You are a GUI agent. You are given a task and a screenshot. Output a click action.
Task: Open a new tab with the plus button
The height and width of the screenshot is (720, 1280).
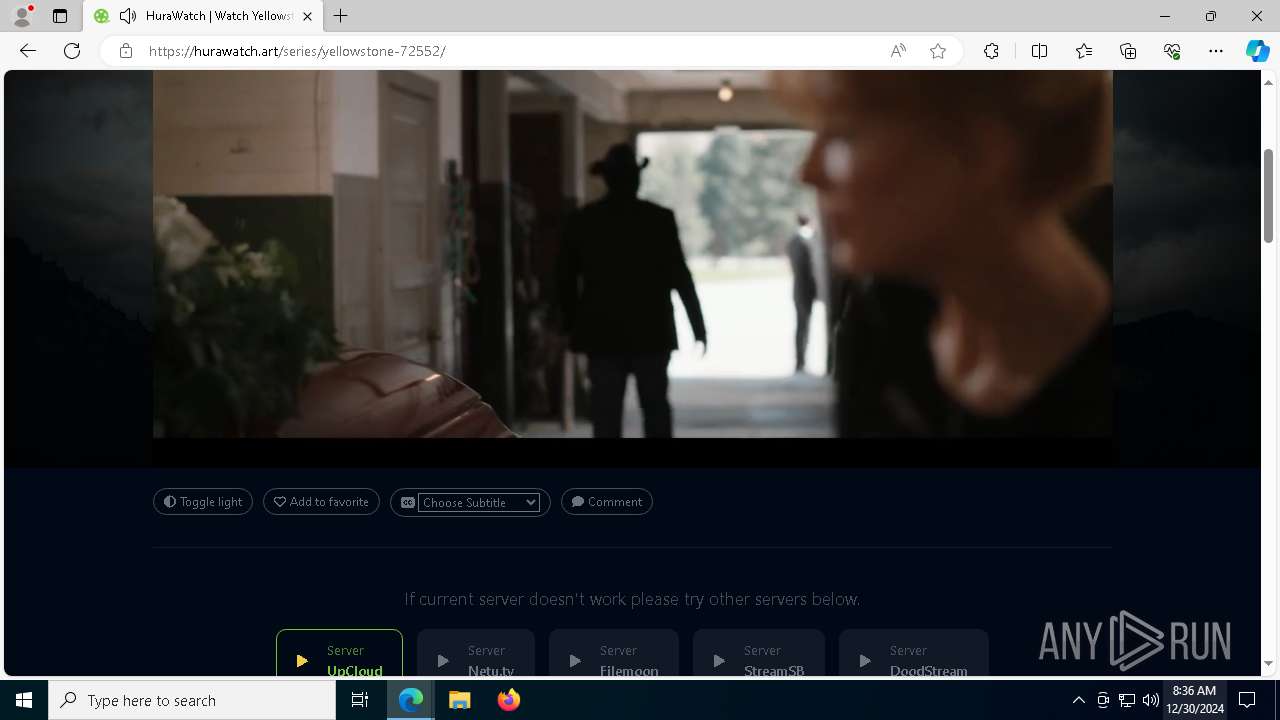coord(341,16)
